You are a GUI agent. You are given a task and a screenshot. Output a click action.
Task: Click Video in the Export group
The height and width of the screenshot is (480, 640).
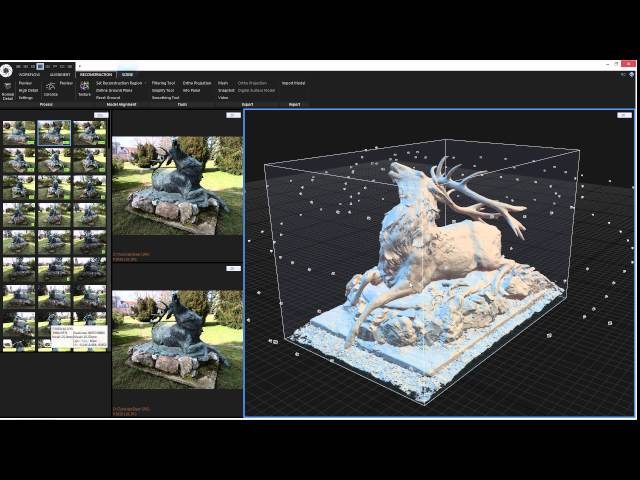coord(223,98)
